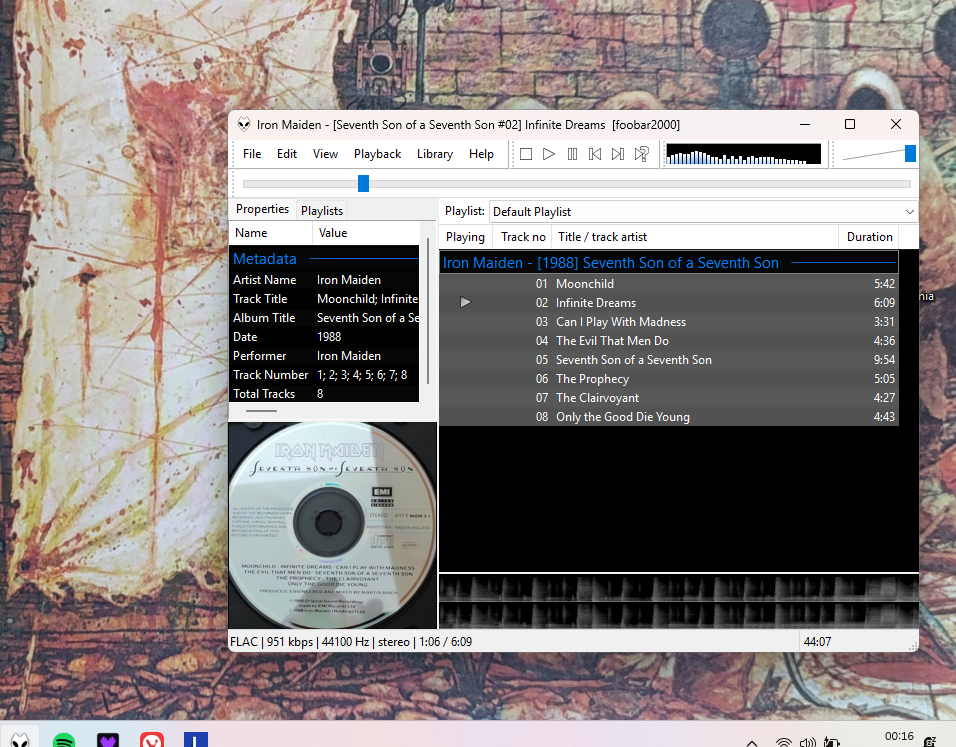Click the spectrum visualizer in toolbar

tap(743, 154)
